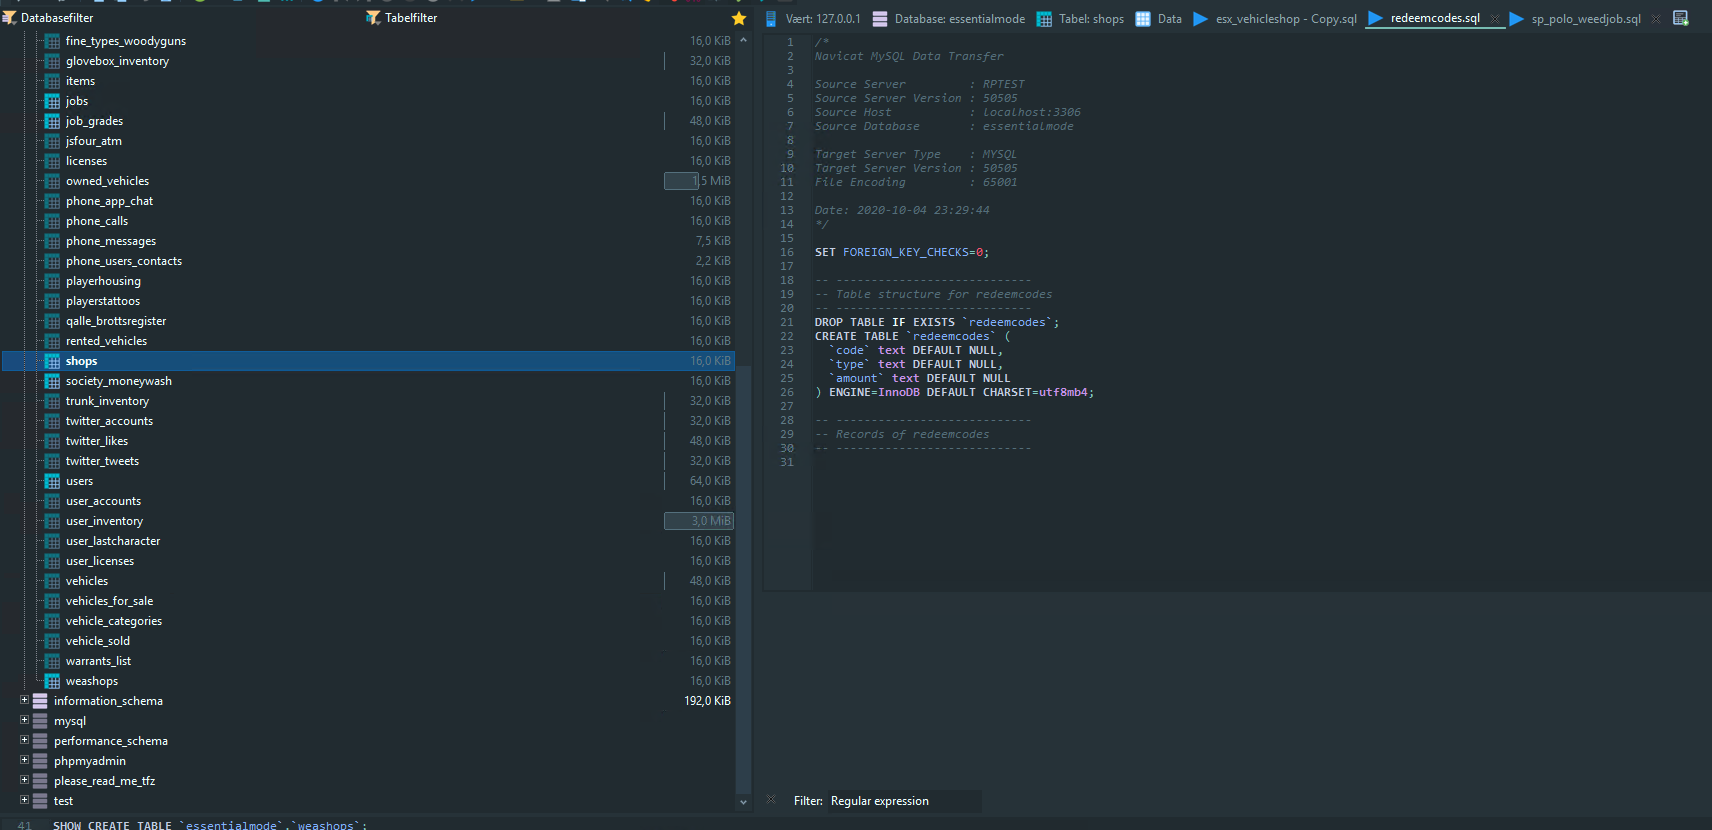Click the table icon next to users

(x=52, y=481)
